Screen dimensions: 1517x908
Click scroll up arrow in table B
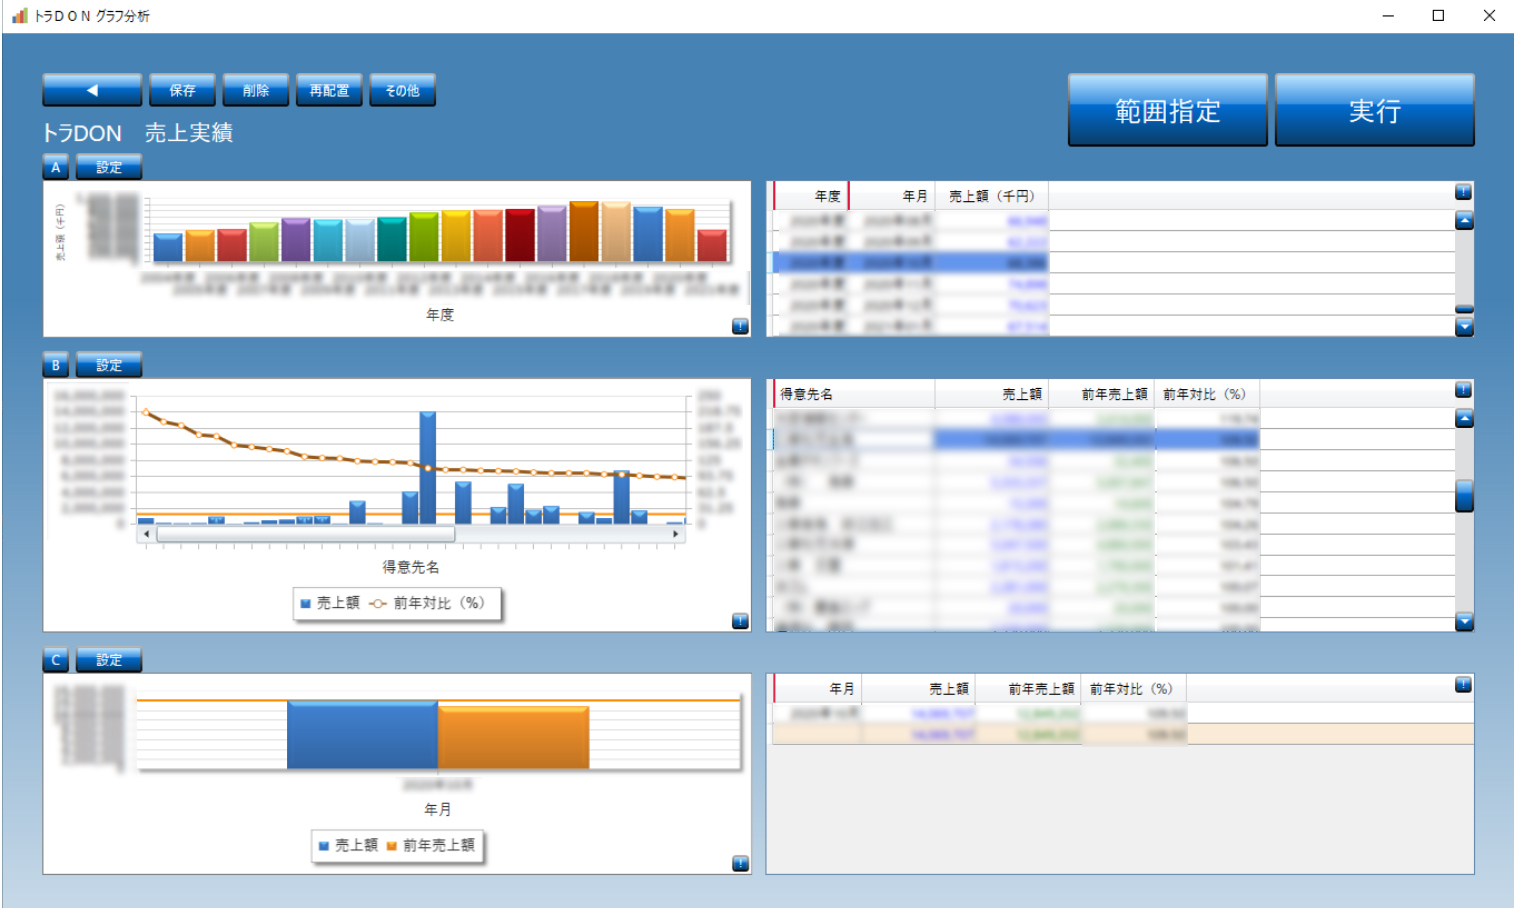pyautogui.click(x=1464, y=418)
